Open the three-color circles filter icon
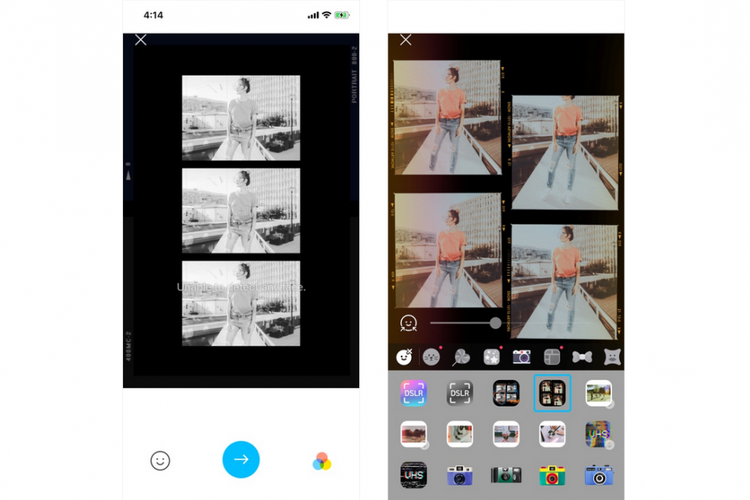 [322, 461]
